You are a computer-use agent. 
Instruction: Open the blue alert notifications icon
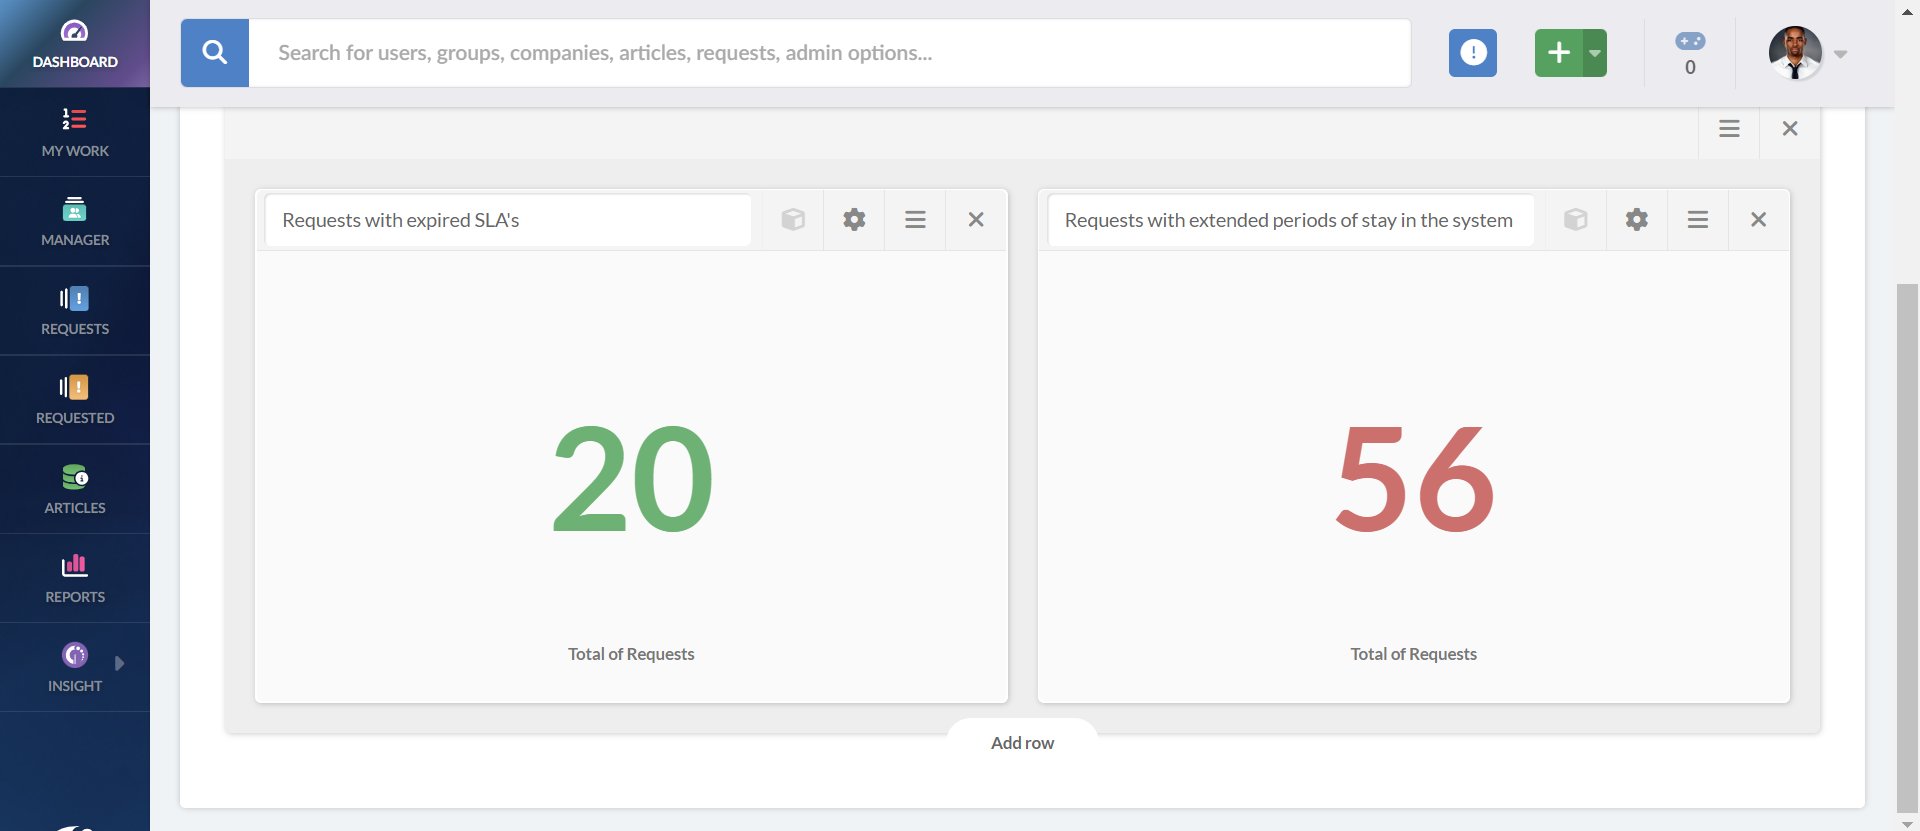pos(1472,53)
